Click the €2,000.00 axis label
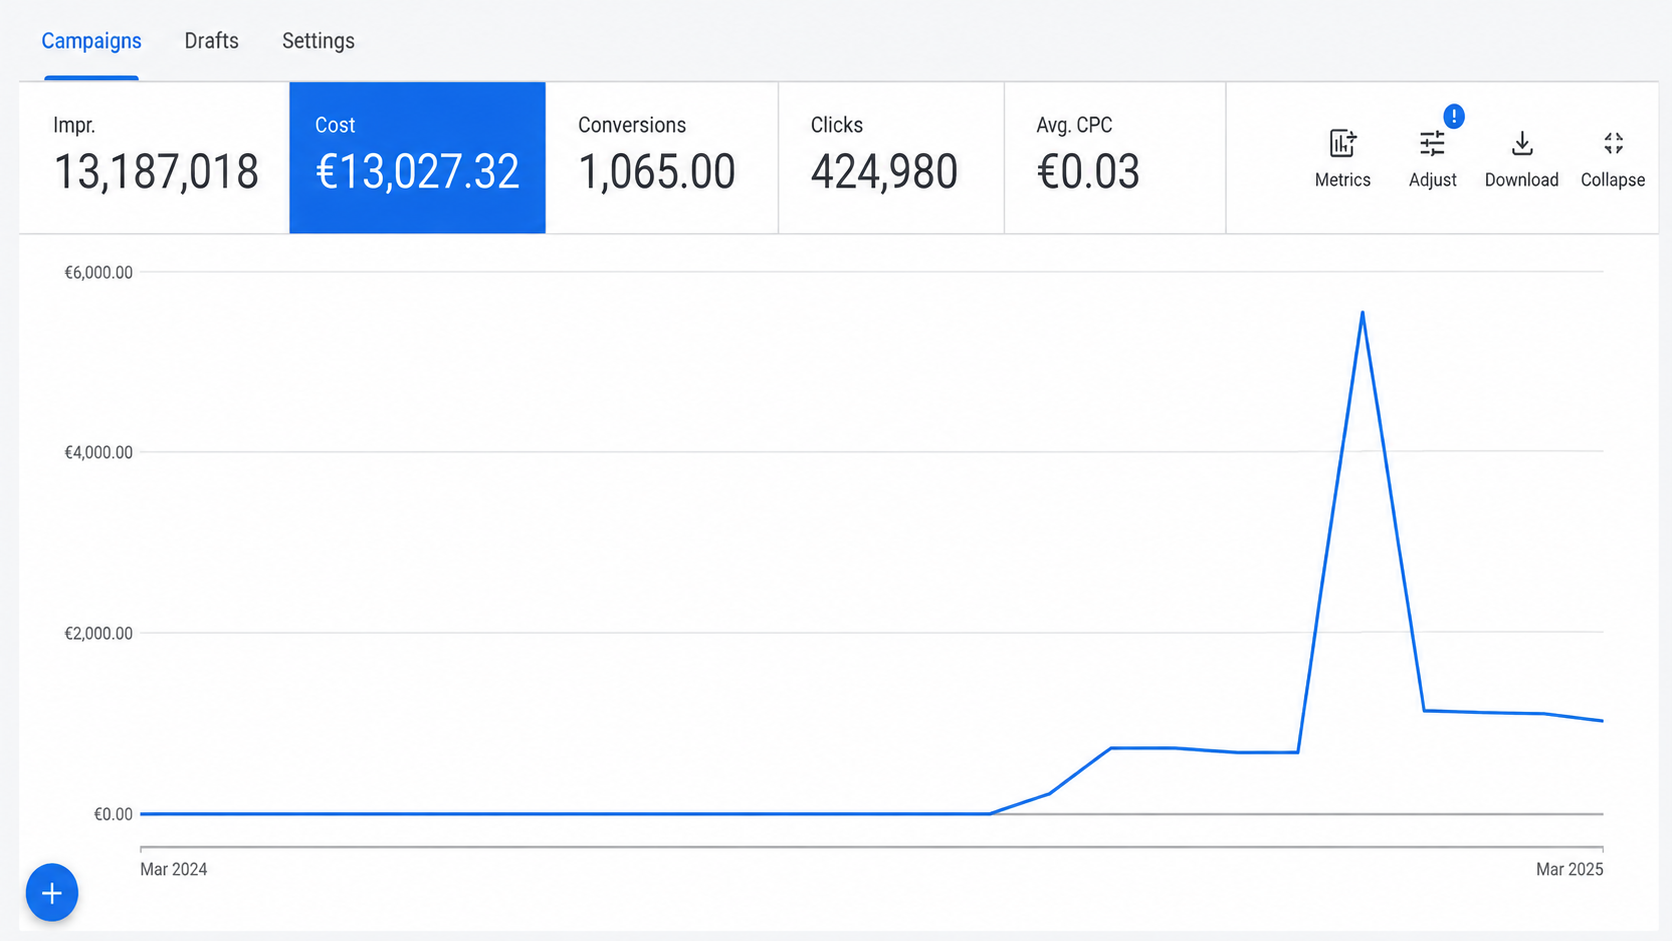 [x=98, y=634]
